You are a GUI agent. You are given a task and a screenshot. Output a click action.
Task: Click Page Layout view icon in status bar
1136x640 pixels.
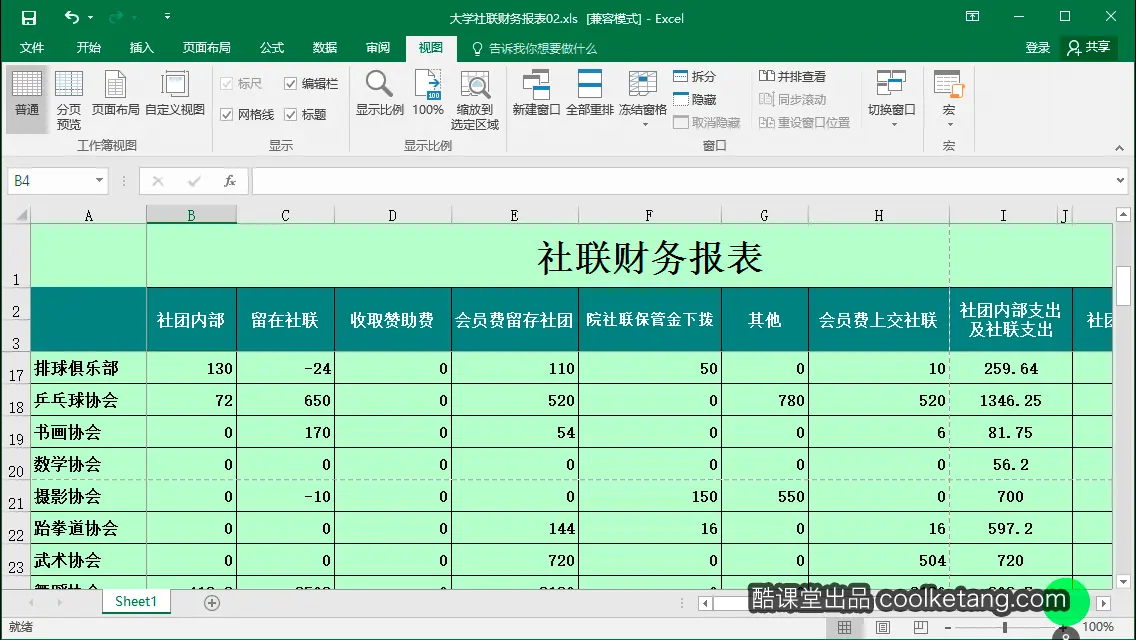tap(882, 627)
